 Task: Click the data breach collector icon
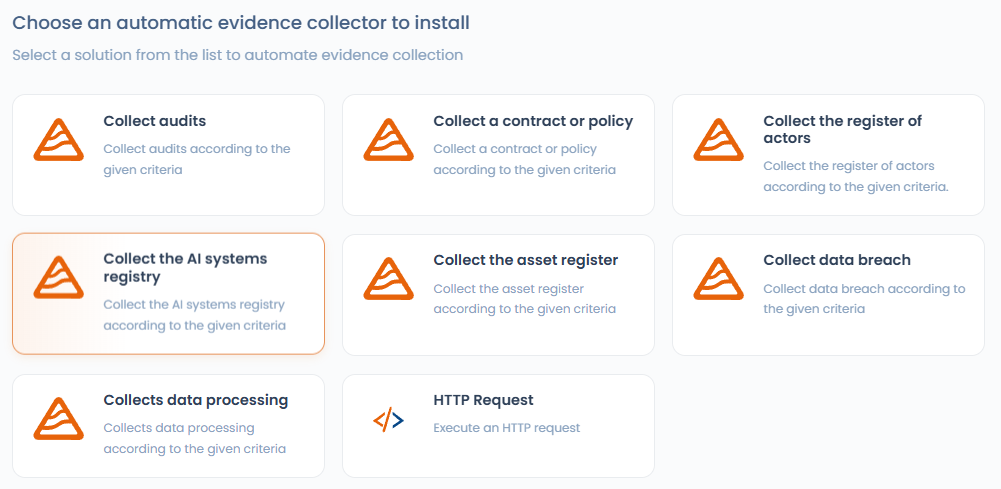718,279
